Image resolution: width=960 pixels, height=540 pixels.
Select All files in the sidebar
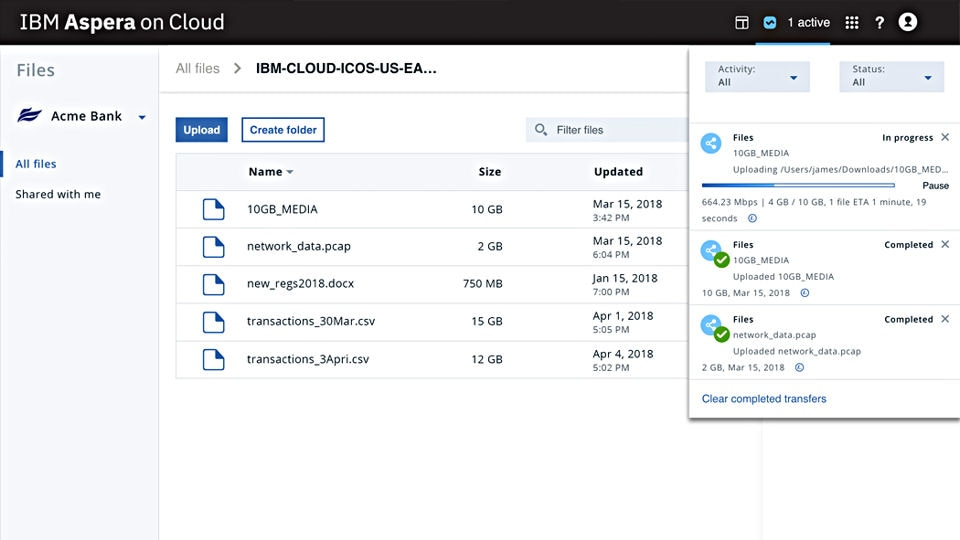click(36, 164)
